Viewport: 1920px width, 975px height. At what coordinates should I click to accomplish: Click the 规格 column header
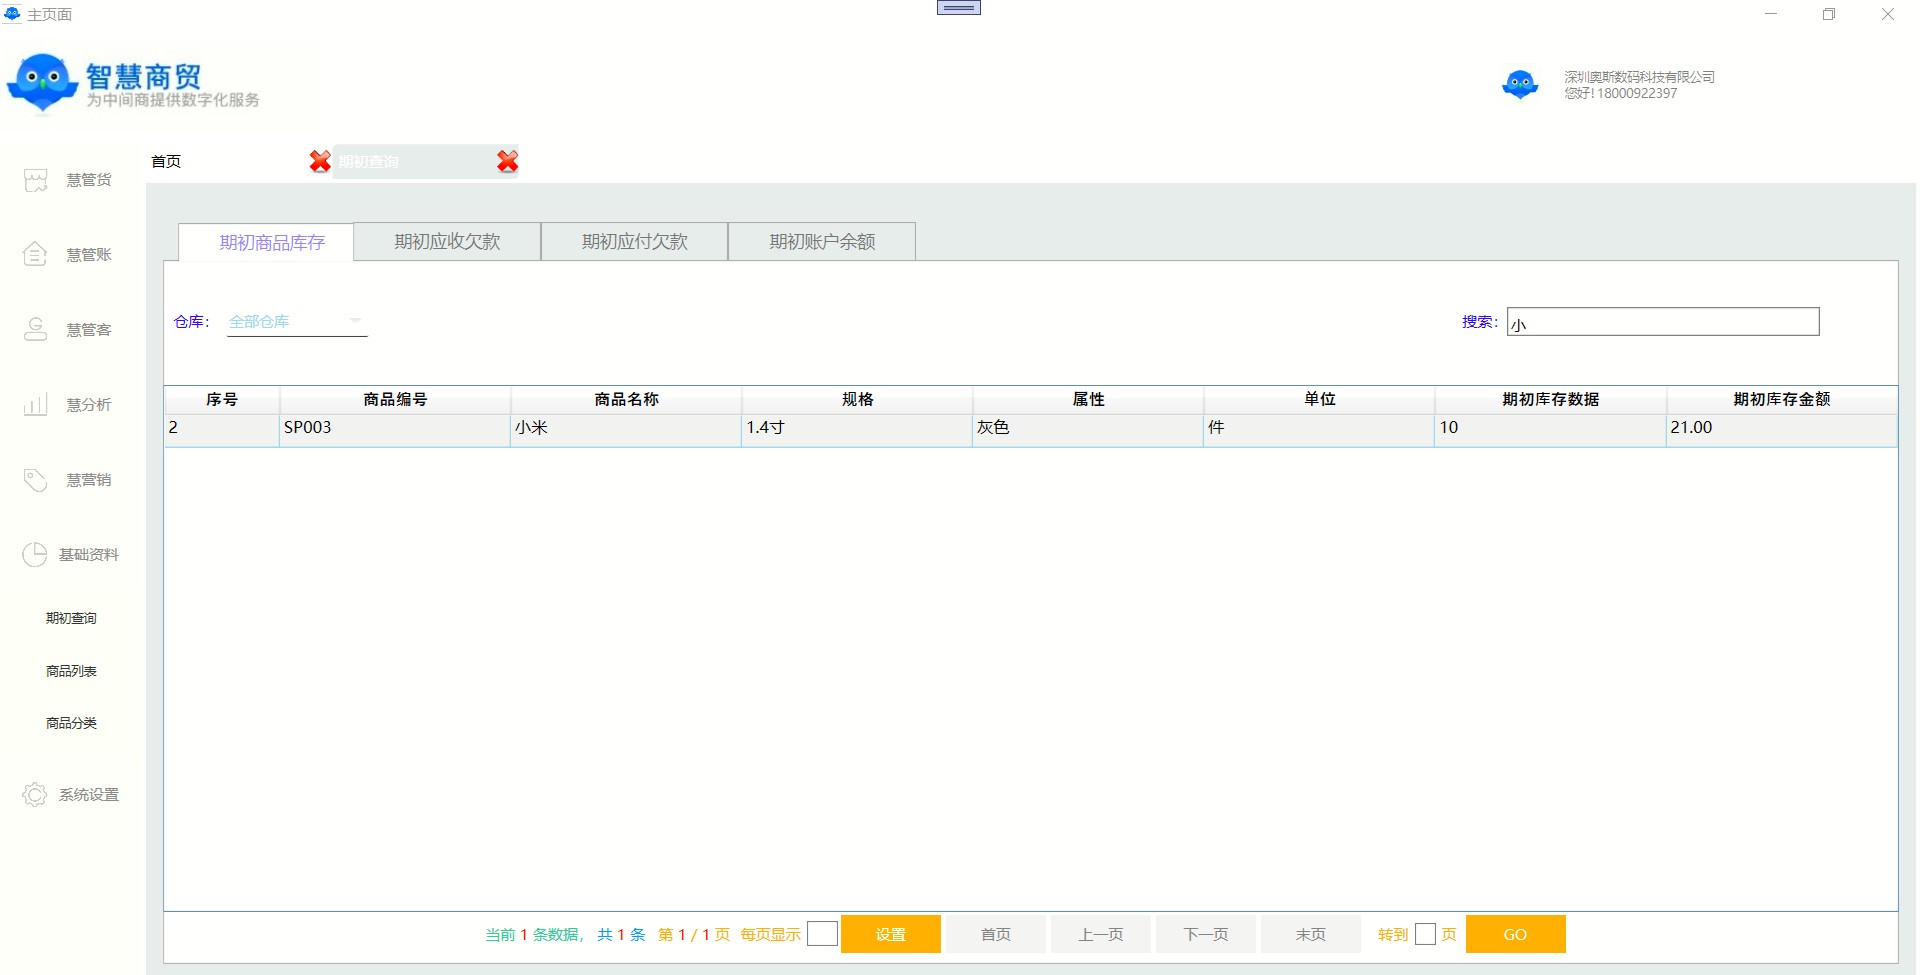tap(857, 399)
